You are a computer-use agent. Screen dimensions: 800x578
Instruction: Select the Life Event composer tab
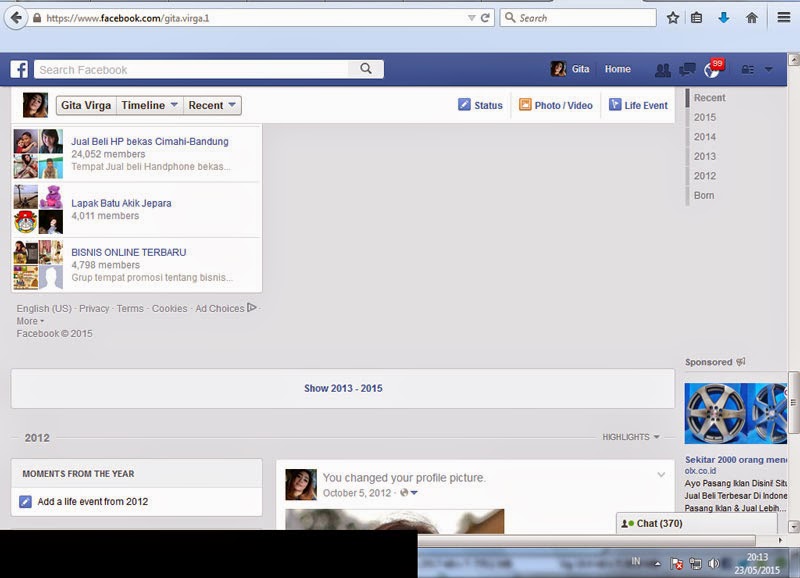[638, 105]
